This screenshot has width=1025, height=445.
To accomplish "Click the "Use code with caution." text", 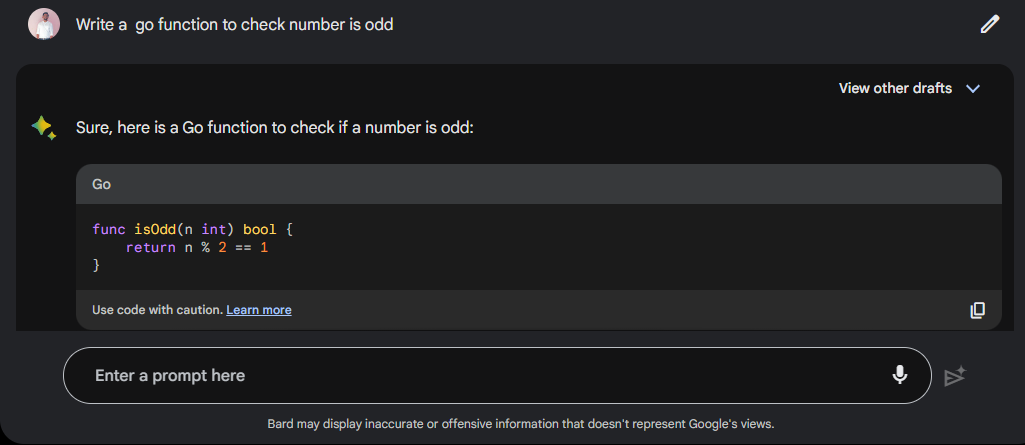I will (x=157, y=310).
